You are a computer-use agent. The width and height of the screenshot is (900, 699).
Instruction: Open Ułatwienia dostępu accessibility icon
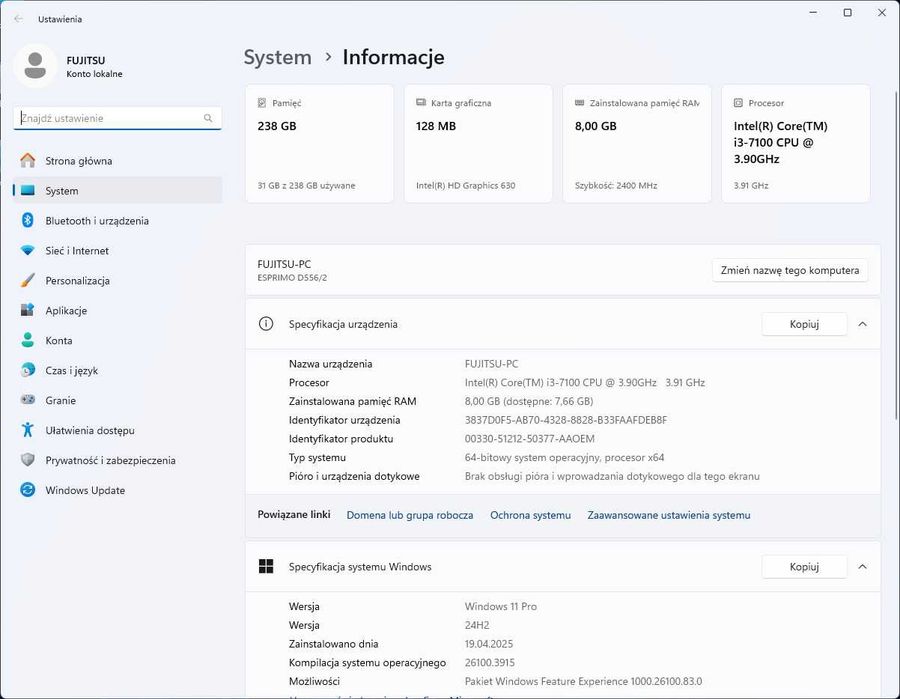click(x=28, y=431)
